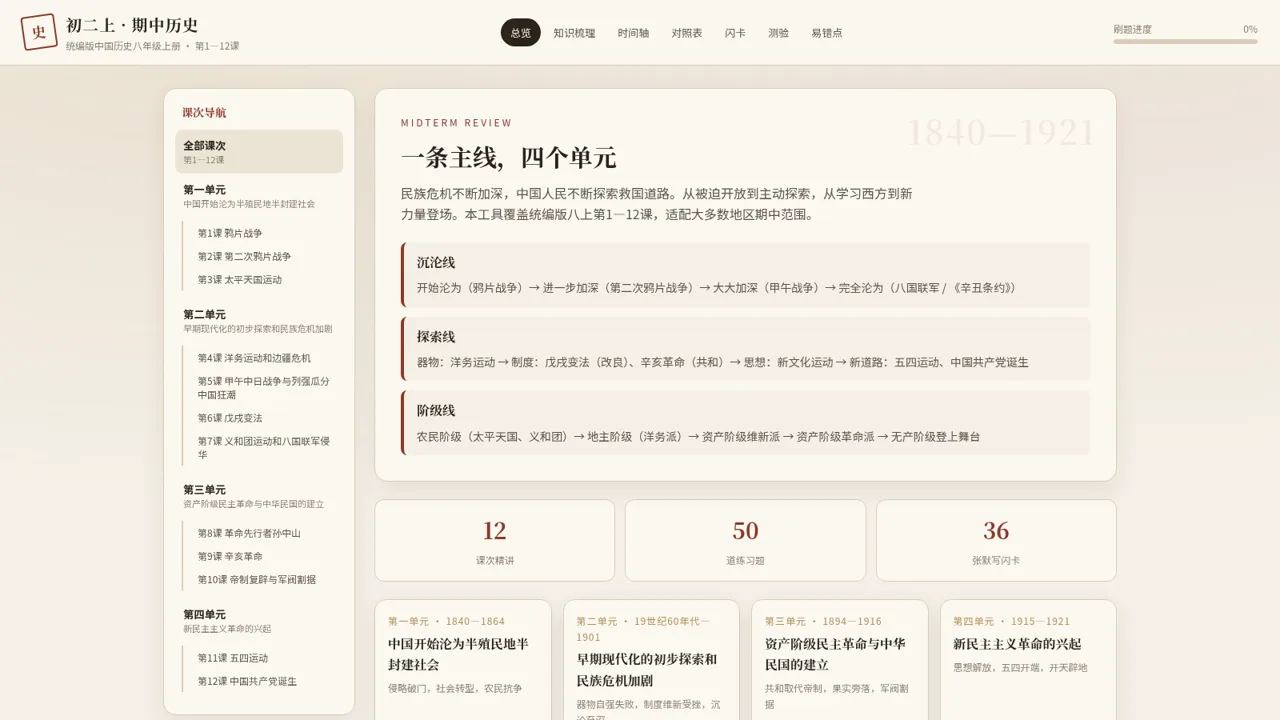Click the 刷题进度 progress bar
Image resolution: width=1280 pixels, height=720 pixels.
coord(1185,42)
